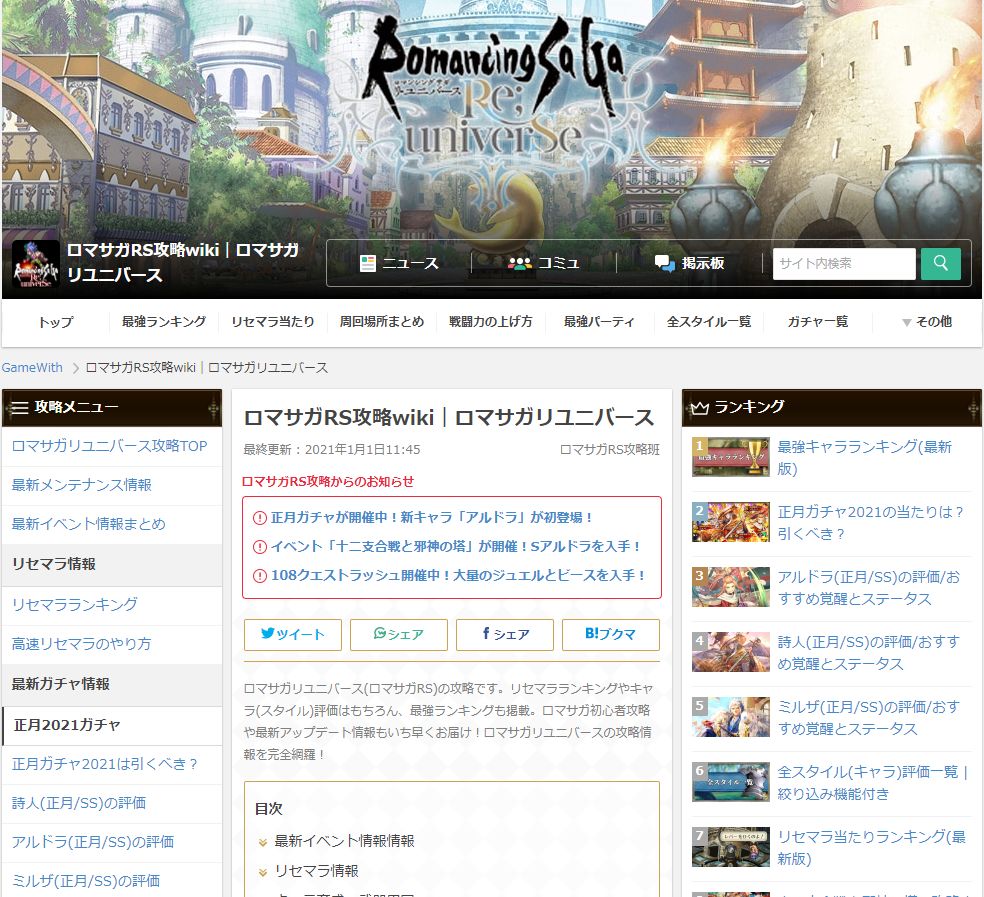This screenshot has width=984, height=897.
Task: Open the 掲示板 bulletin board icon link
Action: (689, 263)
